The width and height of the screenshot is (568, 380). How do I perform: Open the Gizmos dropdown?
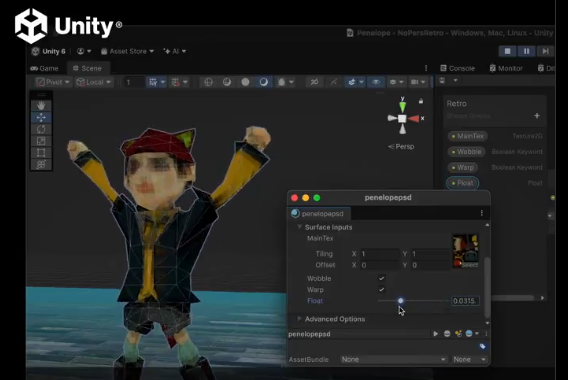(396, 82)
